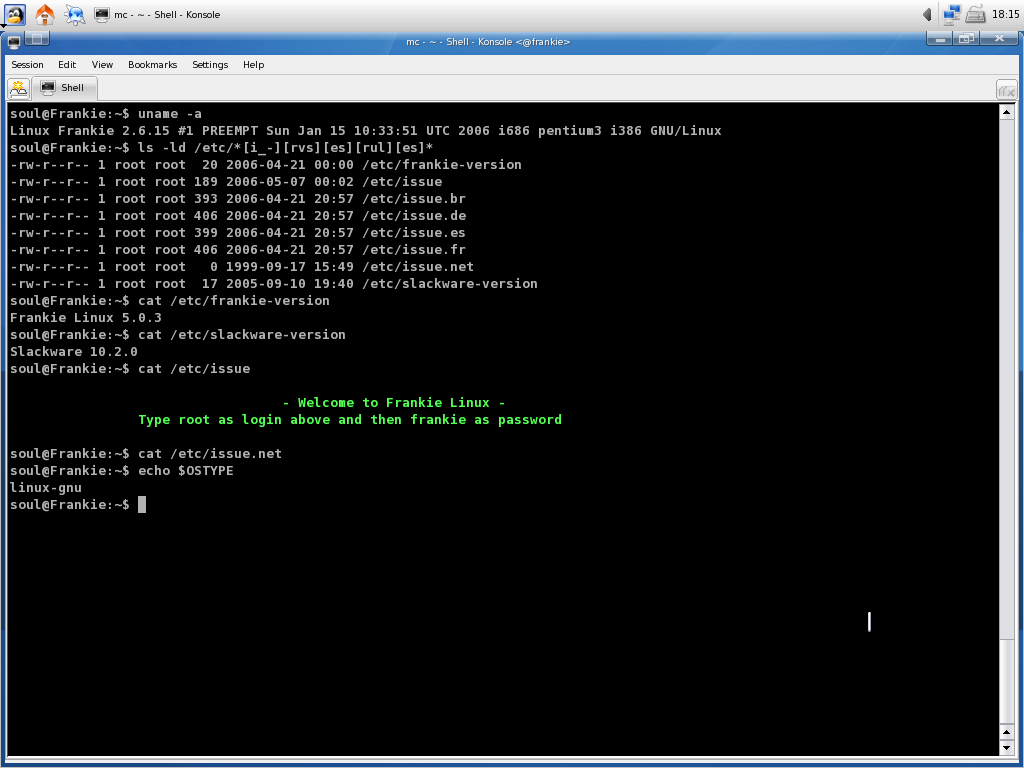This screenshot has width=1024, height=768.
Task: Click the 'Linux Frankie 2.6.15' kernel output line
Action: tap(366, 131)
